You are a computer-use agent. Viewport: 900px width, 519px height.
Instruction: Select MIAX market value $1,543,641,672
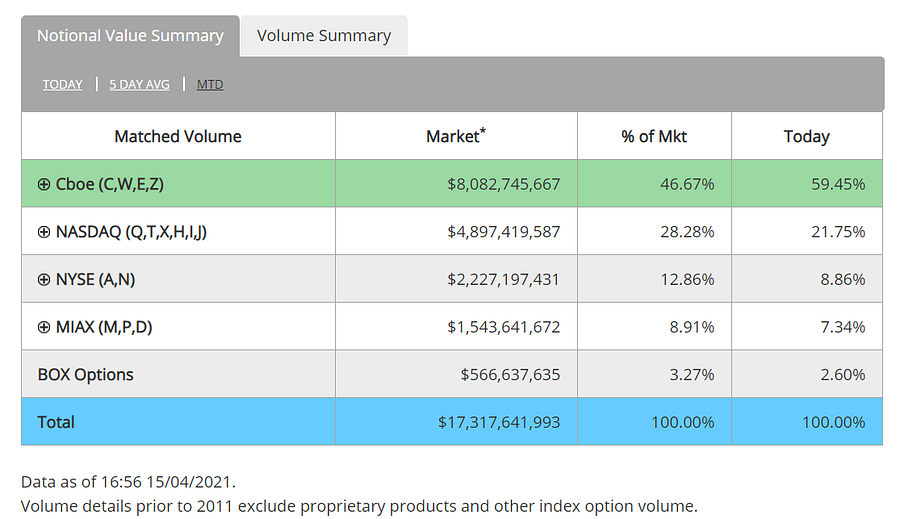tap(503, 327)
